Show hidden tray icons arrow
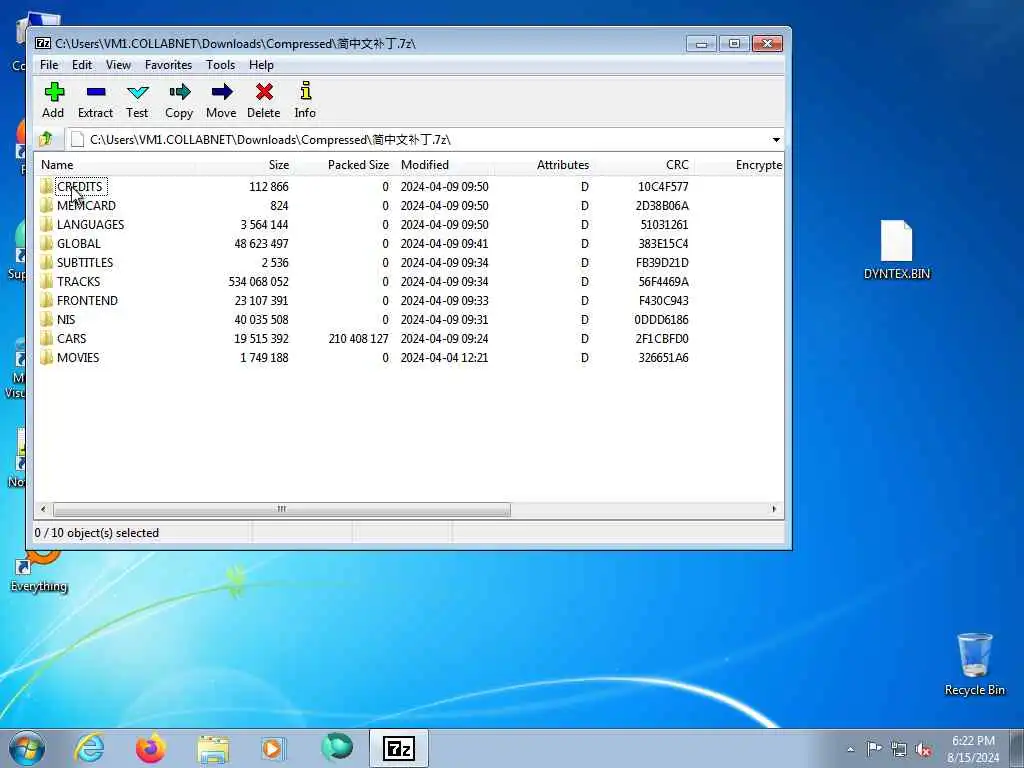 point(850,749)
